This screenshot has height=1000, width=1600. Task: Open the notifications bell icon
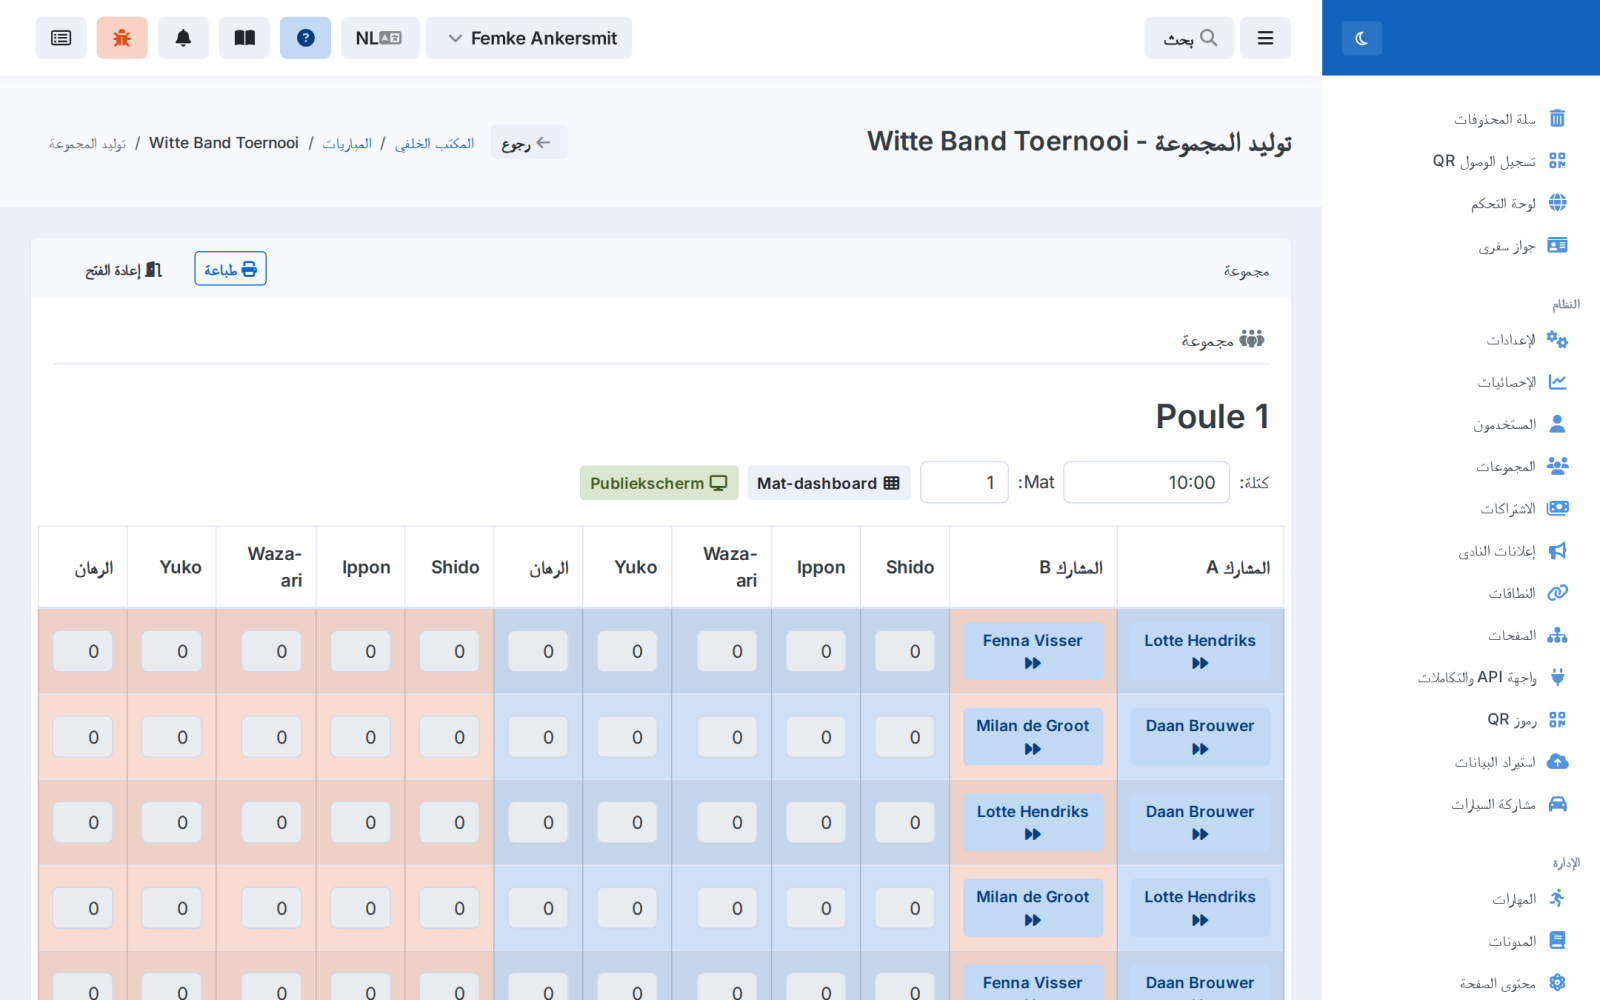coord(183,38)
